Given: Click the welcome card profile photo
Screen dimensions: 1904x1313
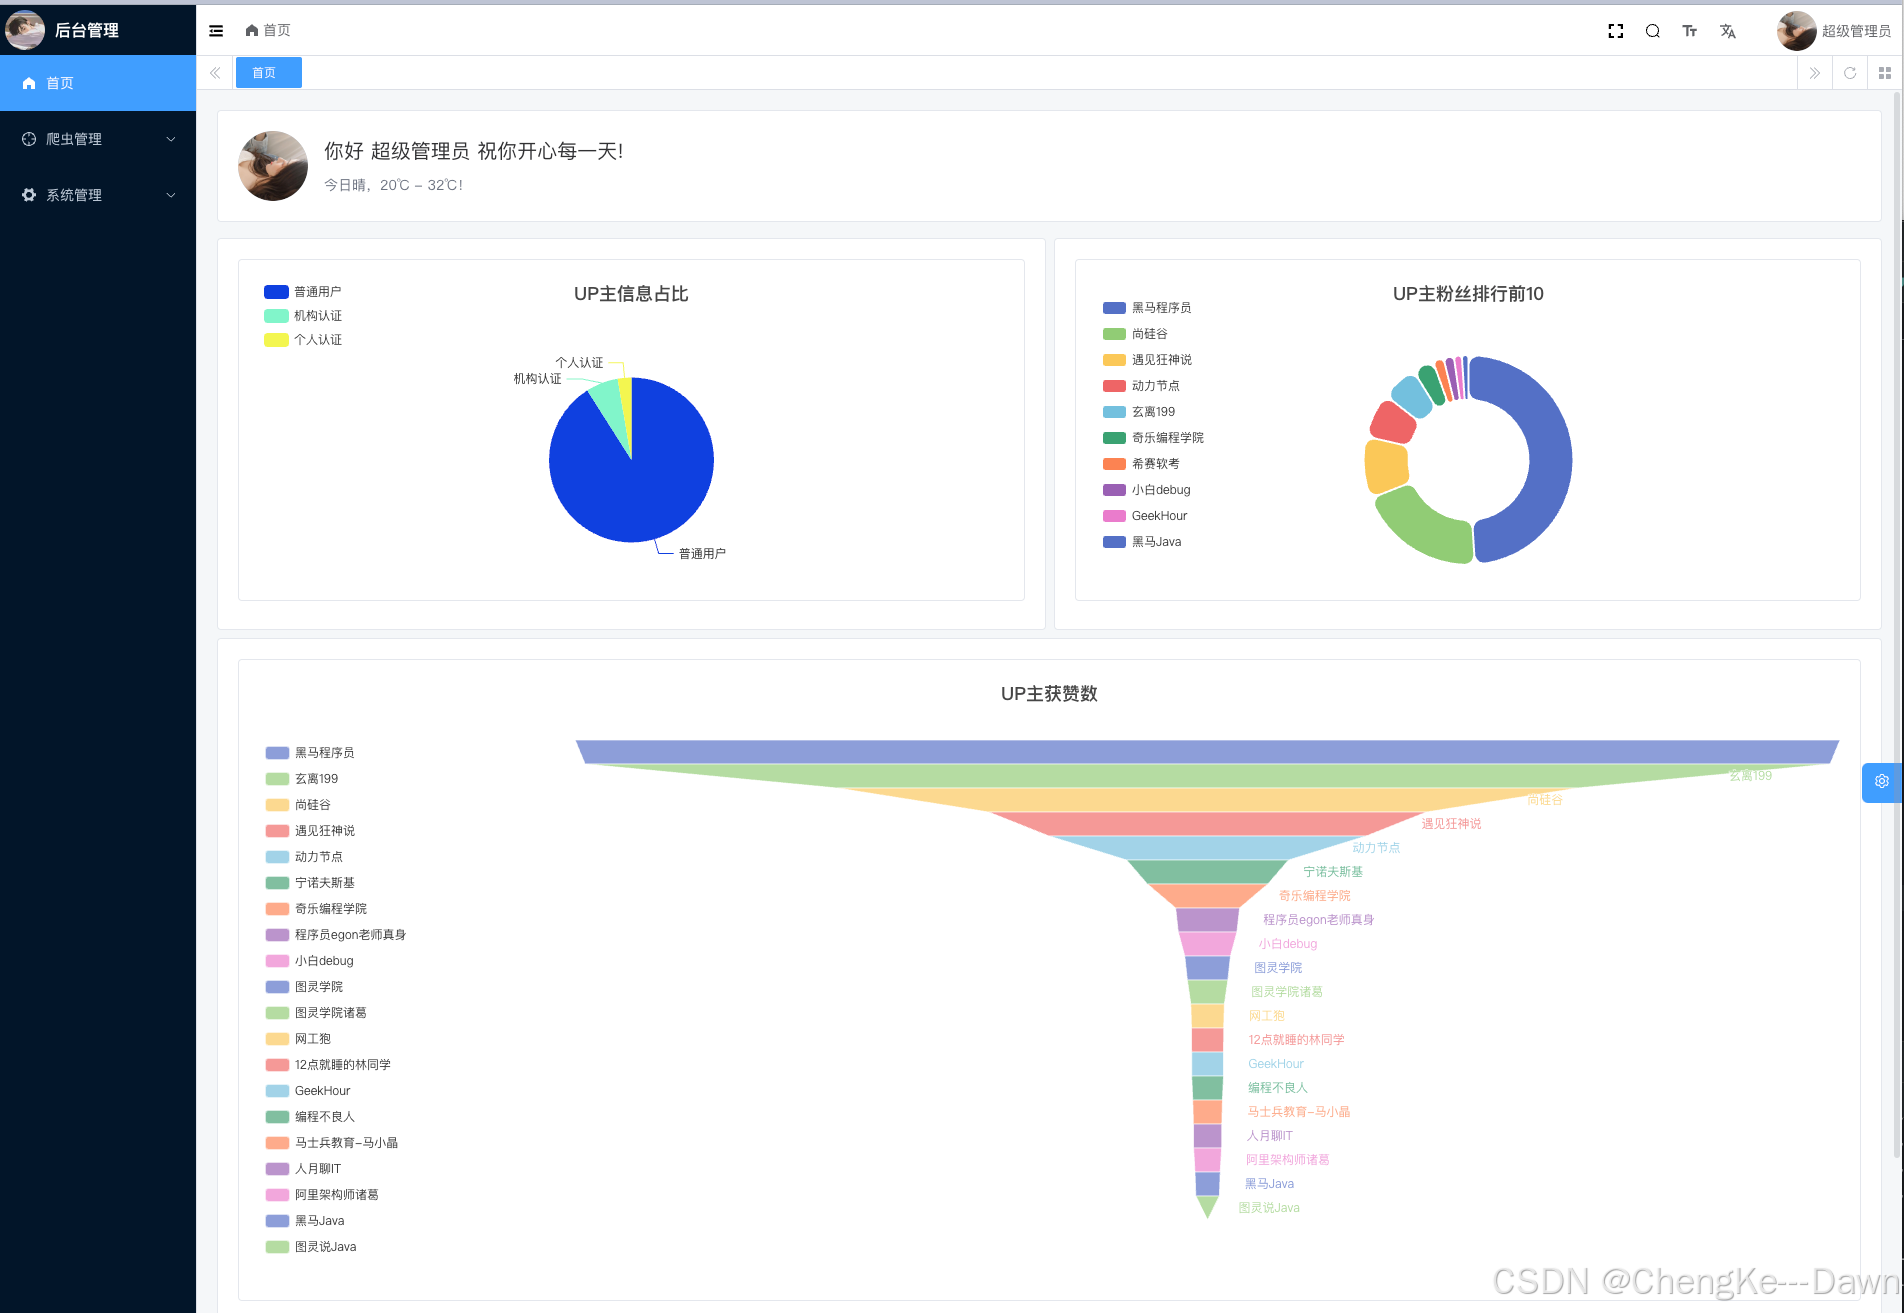Looking at the screenshot, I should [x=273, y=166].
